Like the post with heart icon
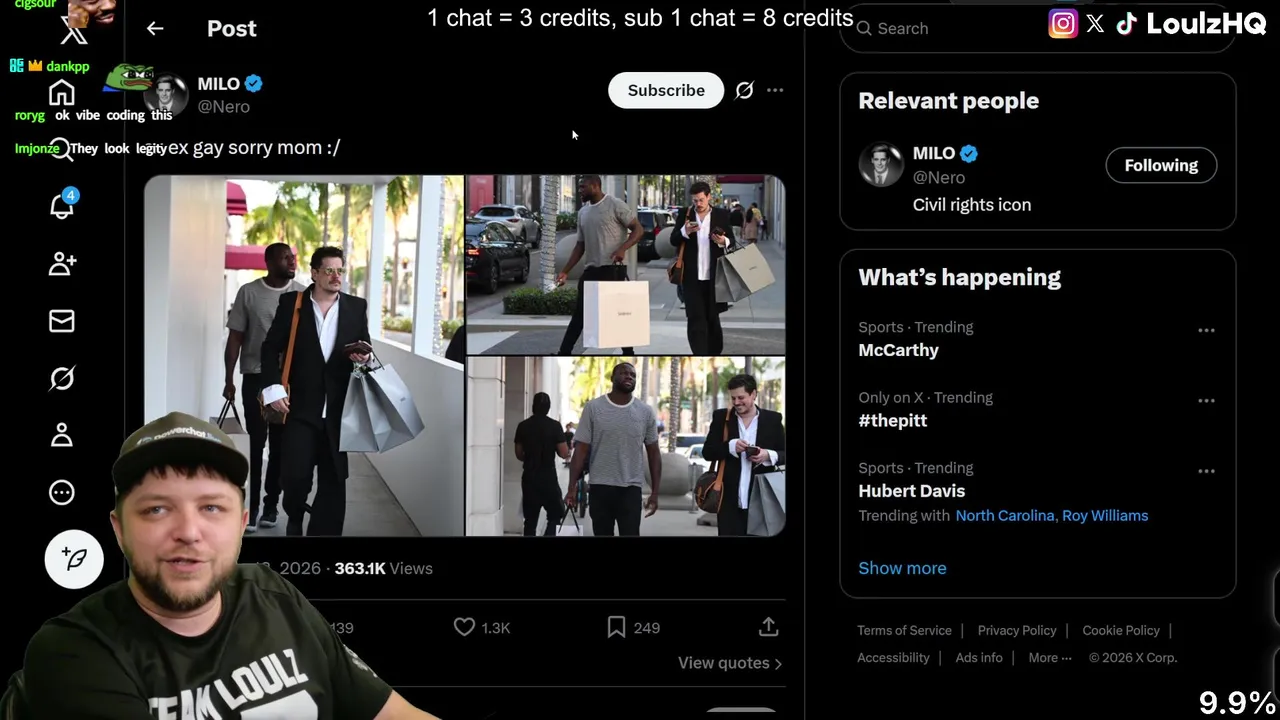Viewport: 1280px width, 720px height. coord(464,627)
